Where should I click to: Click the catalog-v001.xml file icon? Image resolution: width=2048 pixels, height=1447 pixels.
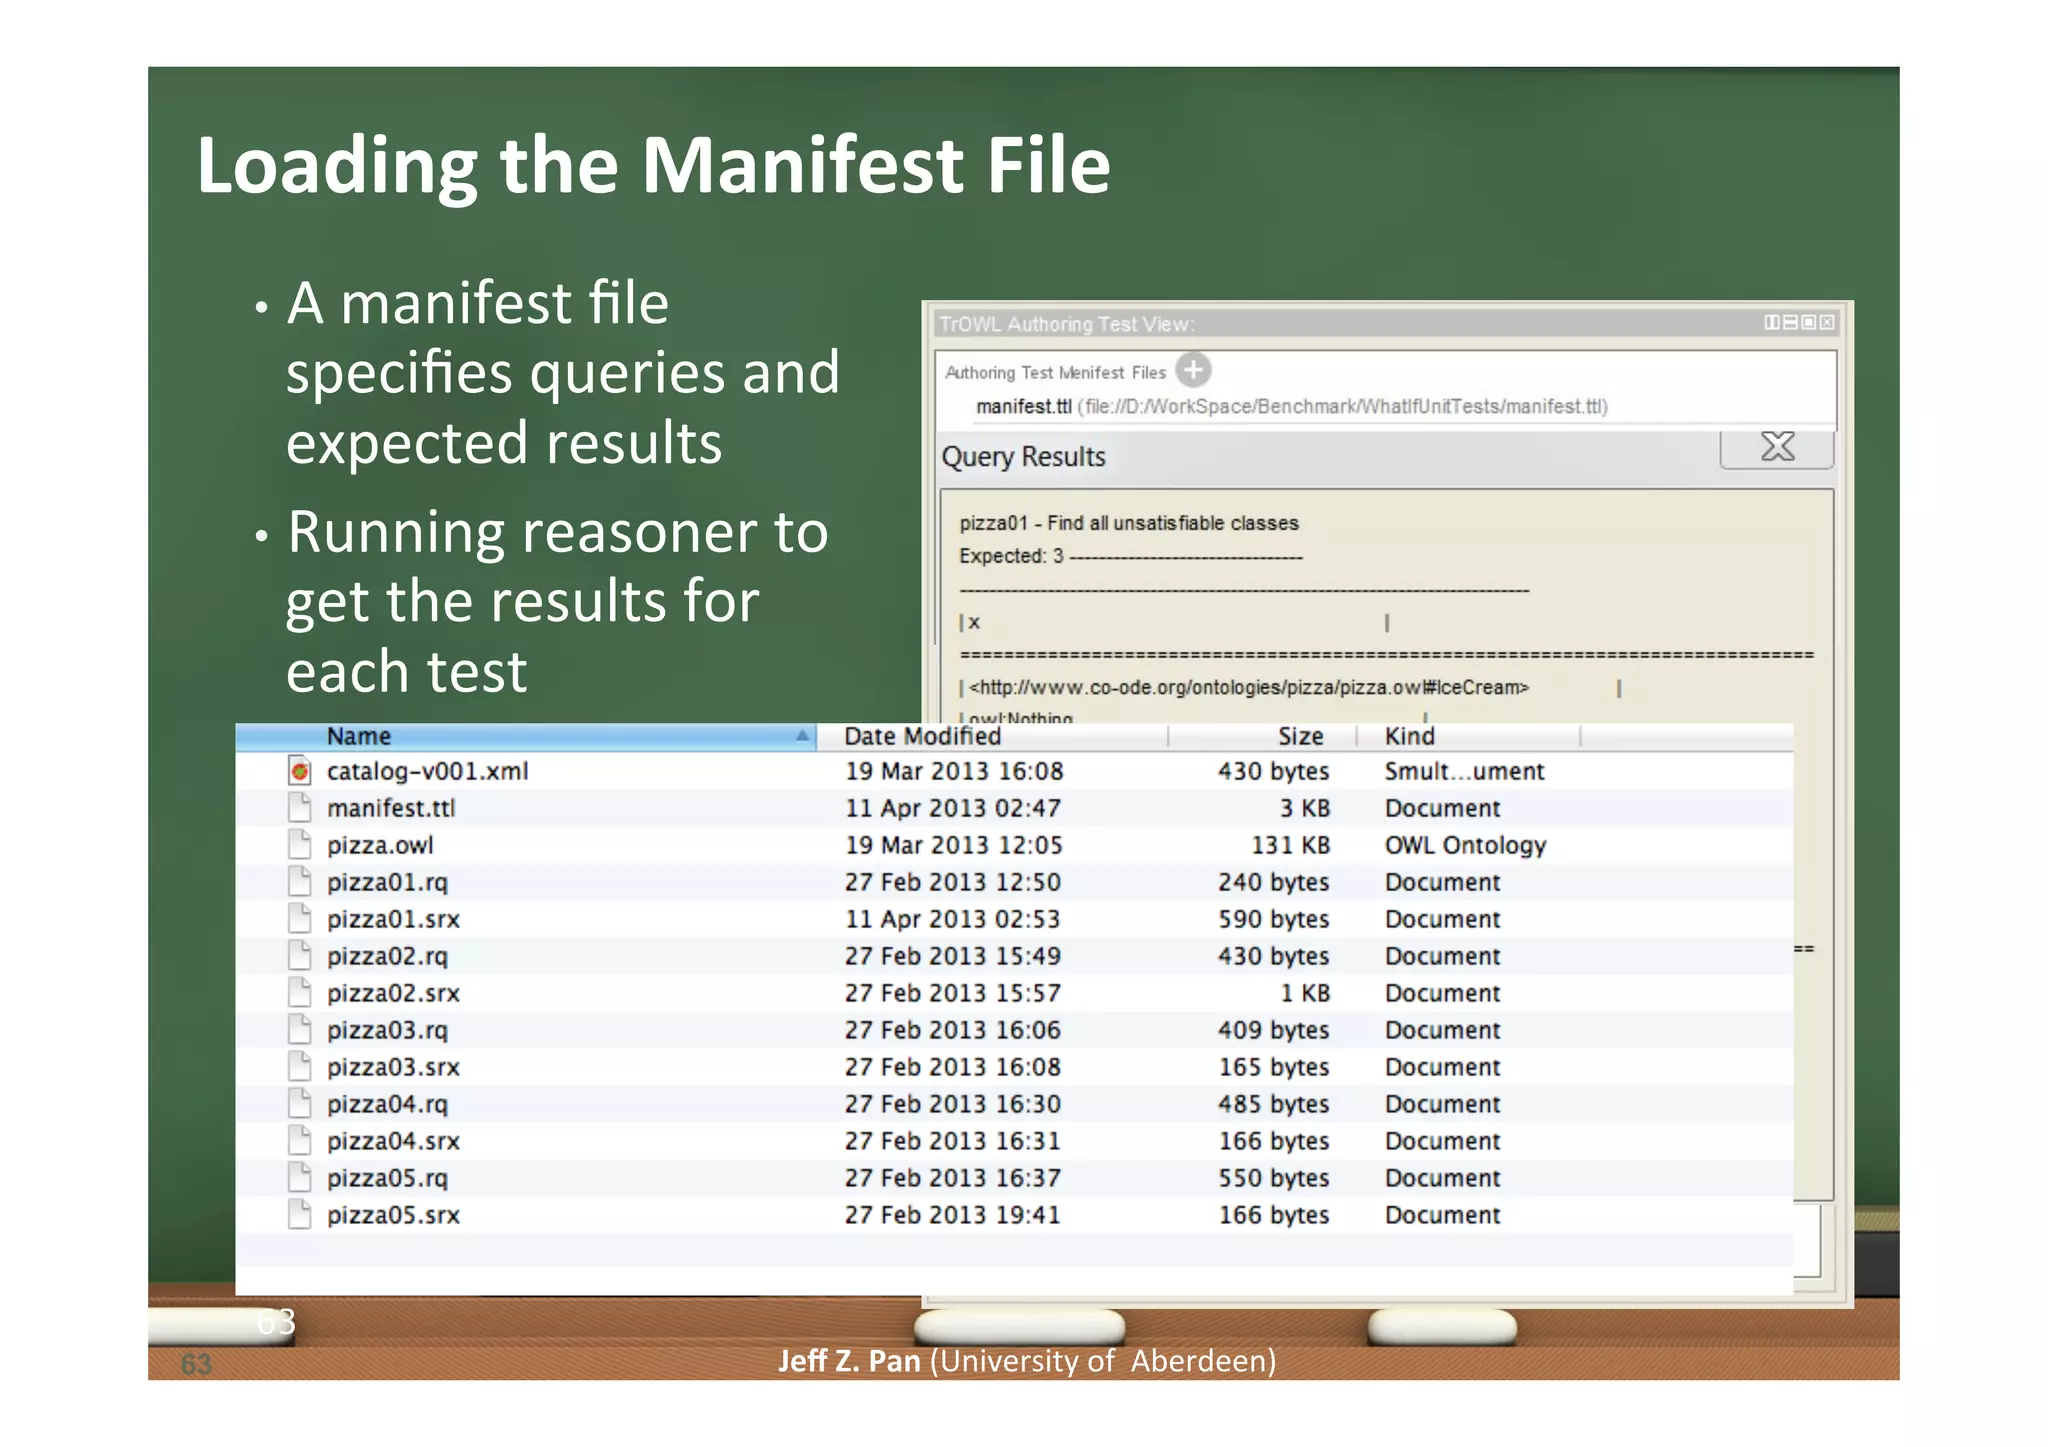click(299, 771)
